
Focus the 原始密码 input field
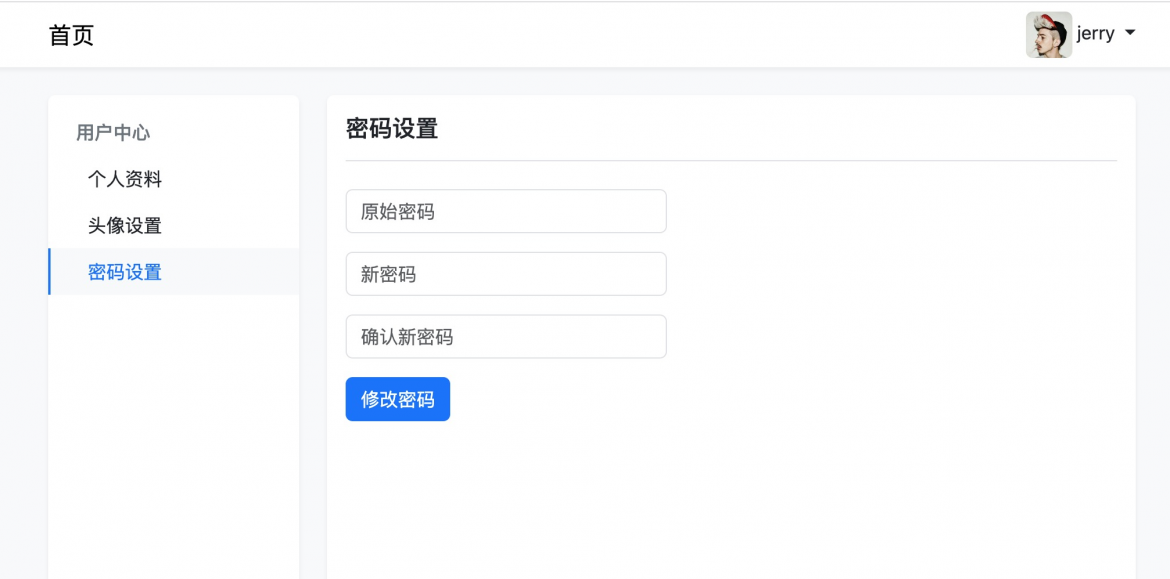coord(506,211)
